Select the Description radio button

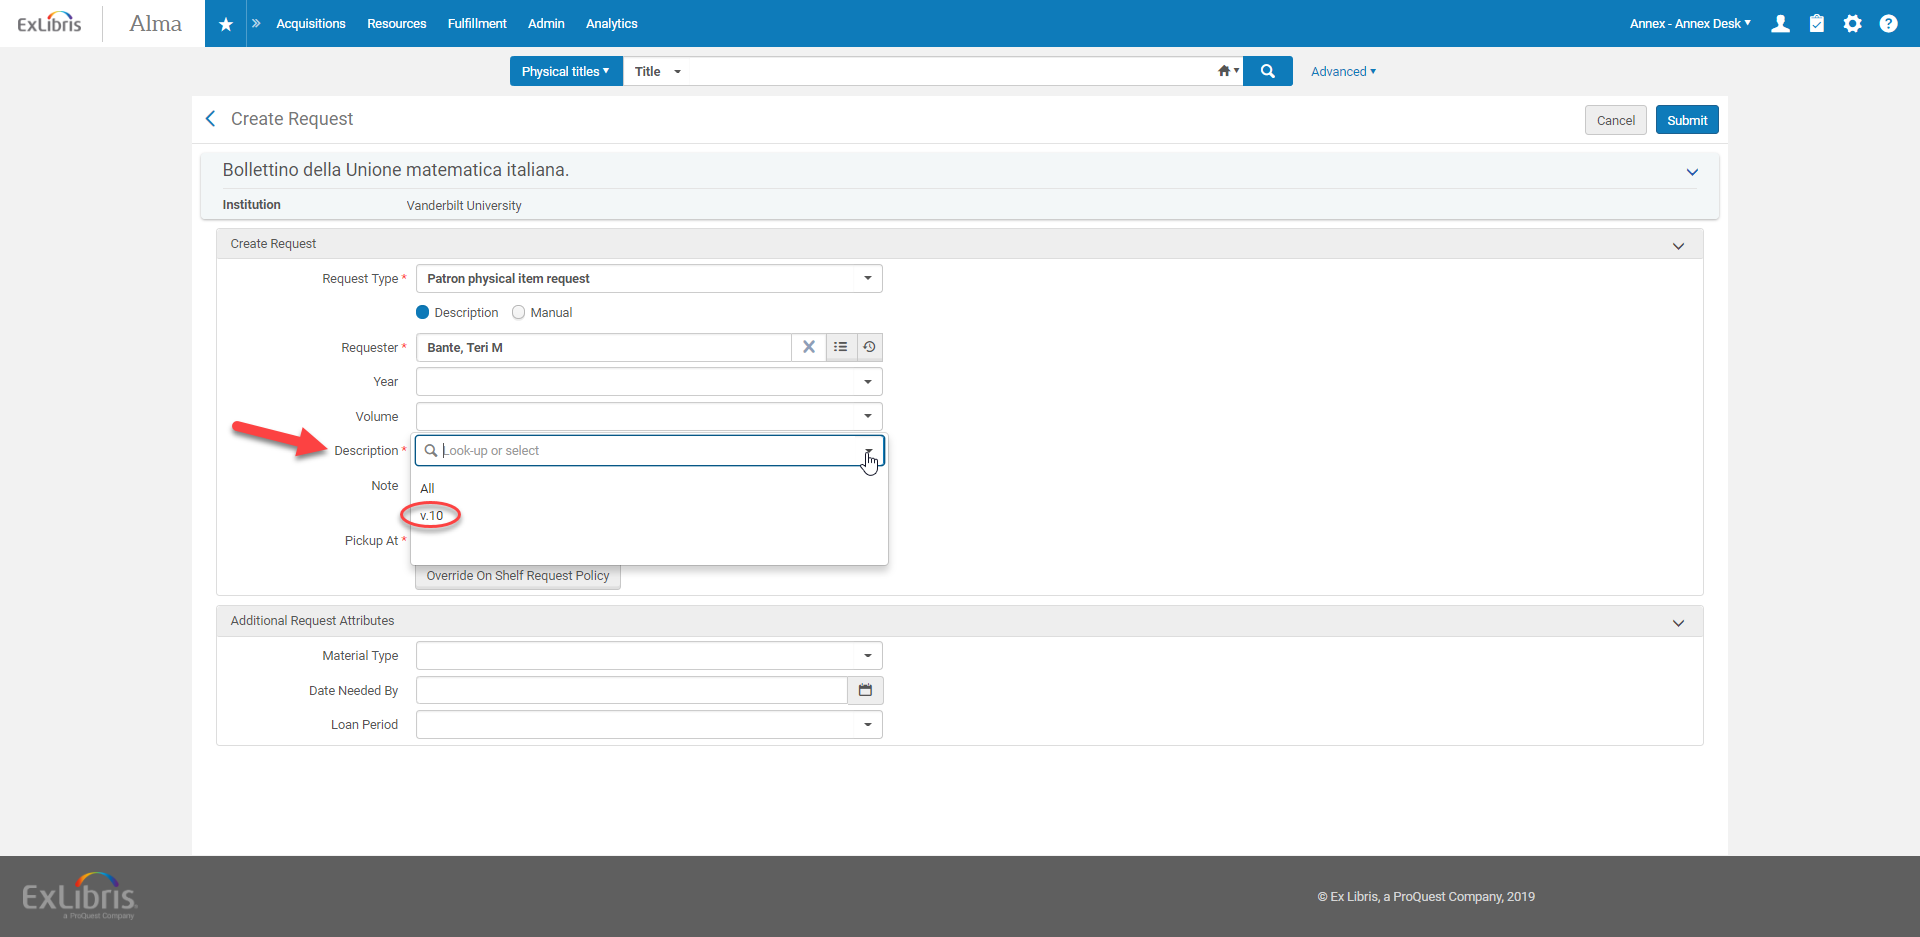pyautogui.click(x=422, y=312)
